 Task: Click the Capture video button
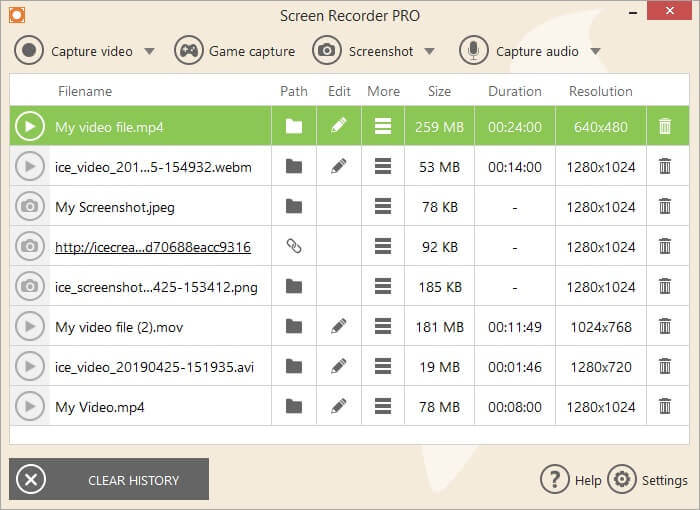pyautogui.click(x=75, y=51)
